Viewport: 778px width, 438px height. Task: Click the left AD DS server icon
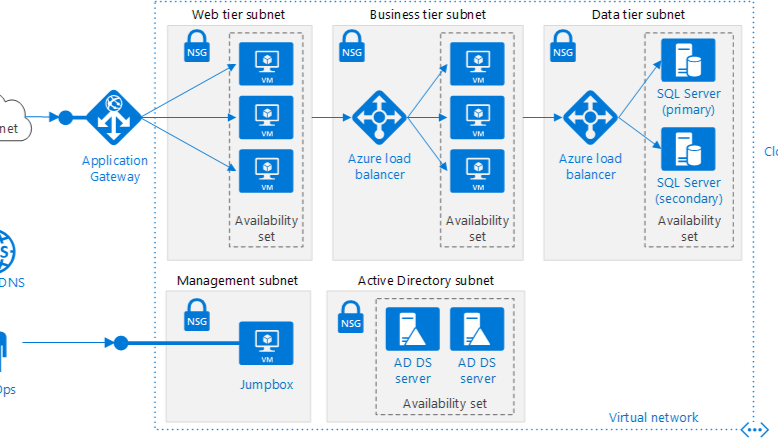click(413, 329)
